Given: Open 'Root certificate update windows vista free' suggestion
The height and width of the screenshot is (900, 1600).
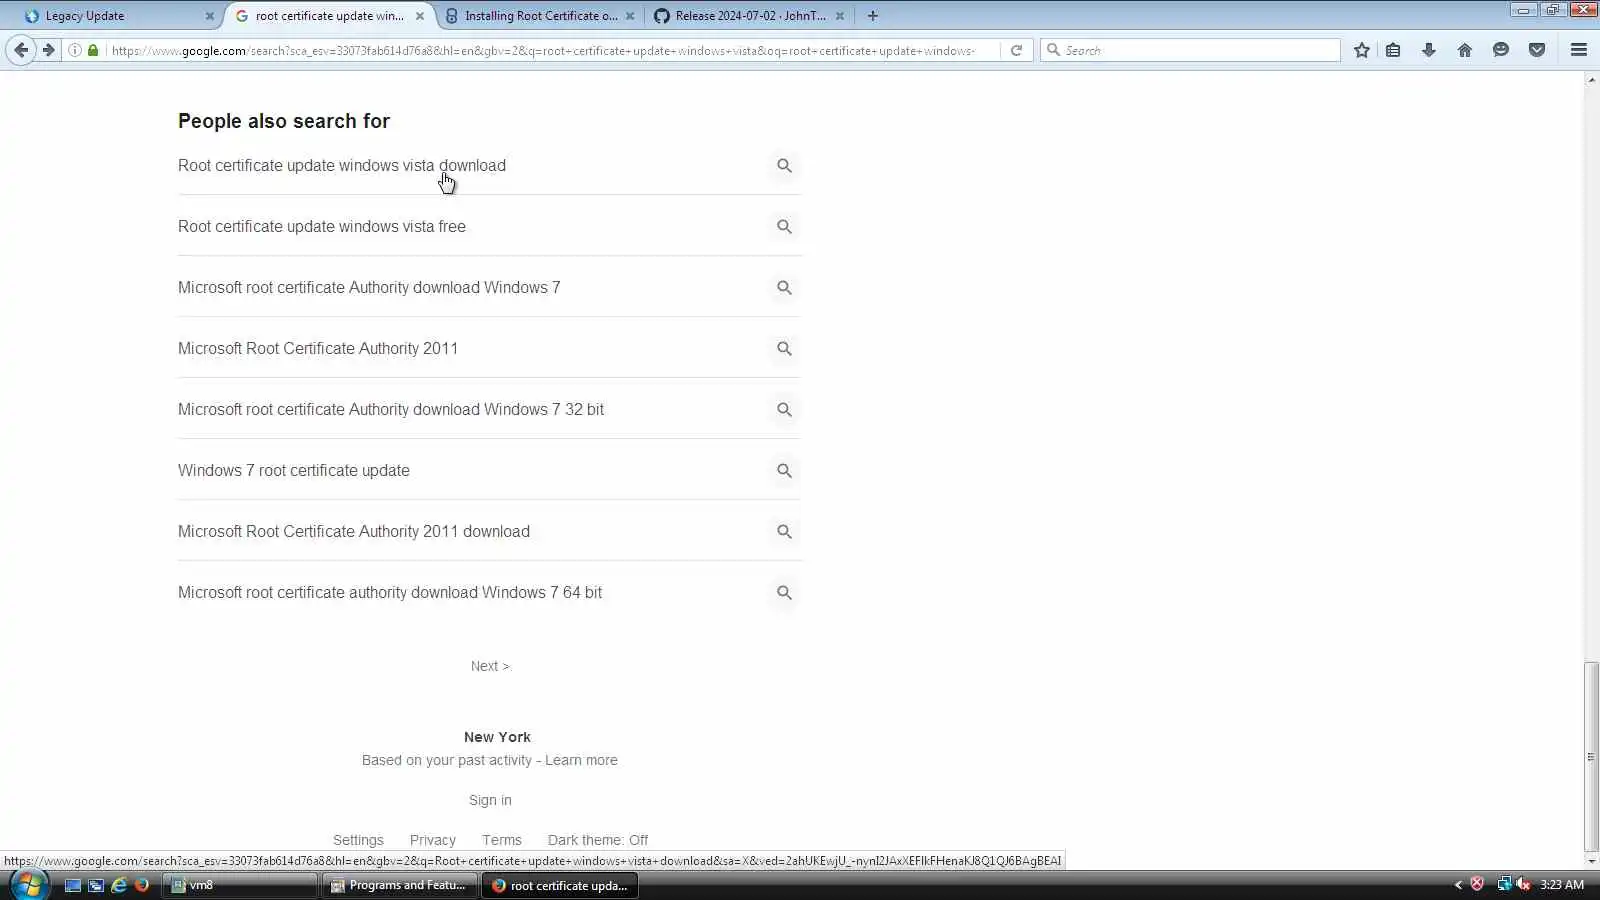Looking at the screenshot, I should tap(322, 227).
